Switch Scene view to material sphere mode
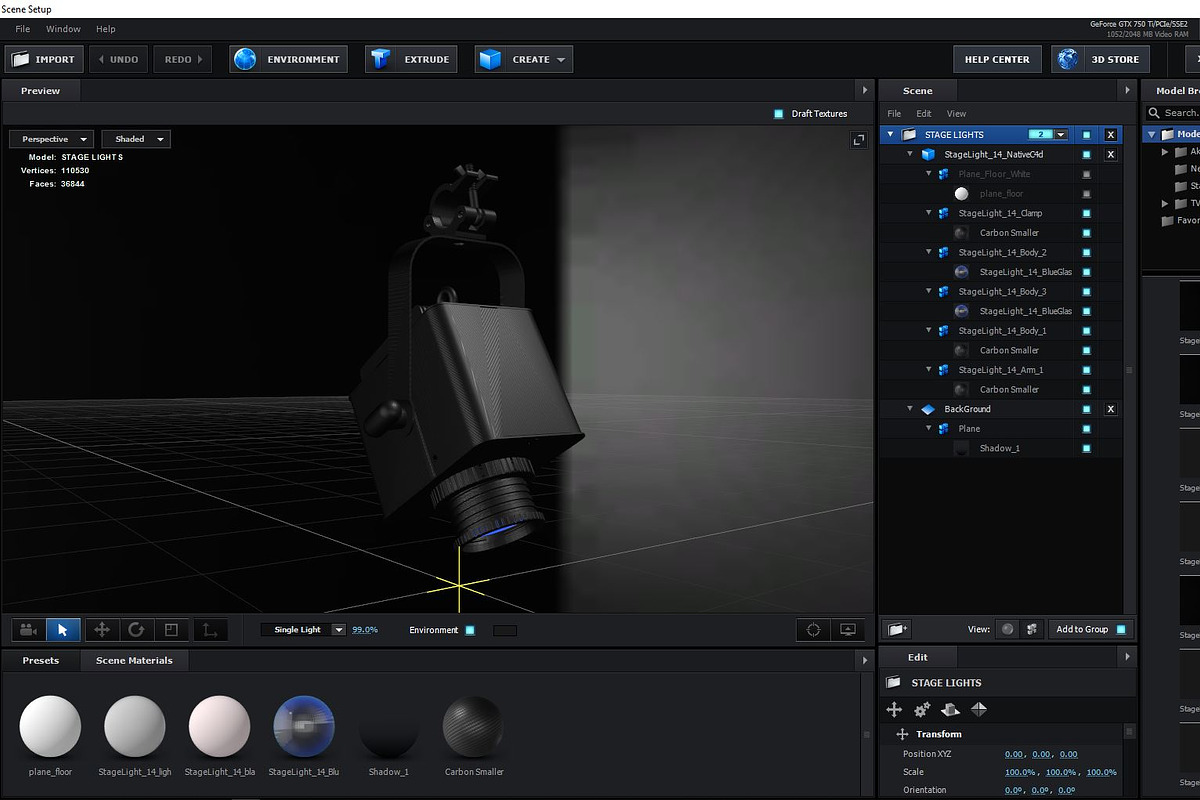The height and width of the screenshot is (800, 1200). [x=1007, y=629]
